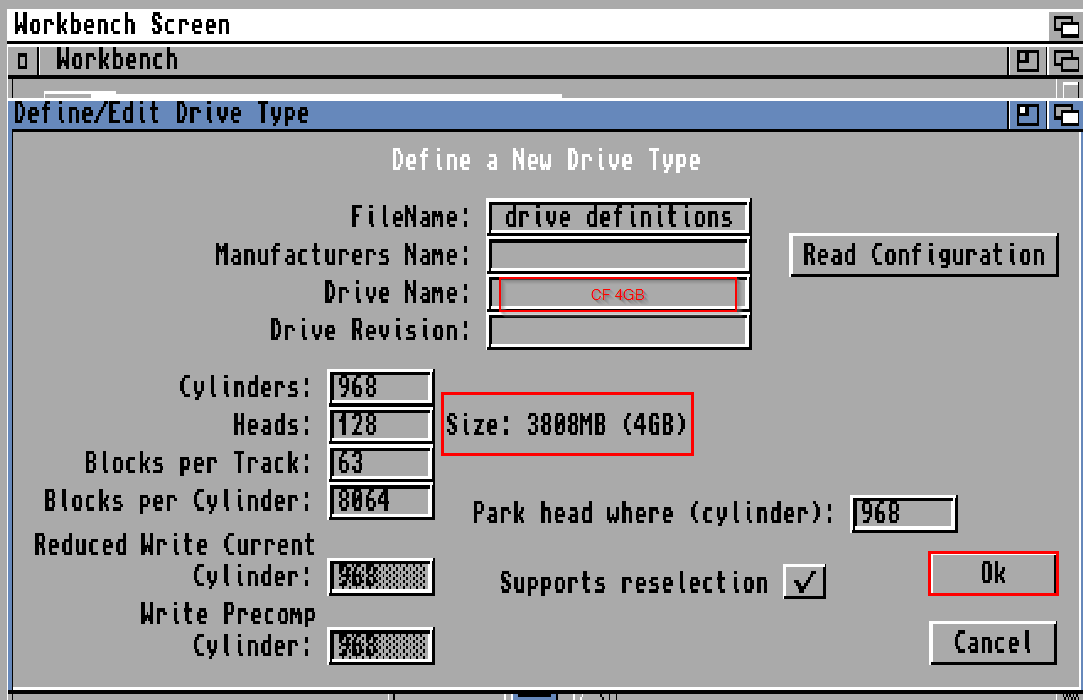Select the Blocks per Track field
The height and width of the screenshot is (700, 1083).
pos(380,463)
